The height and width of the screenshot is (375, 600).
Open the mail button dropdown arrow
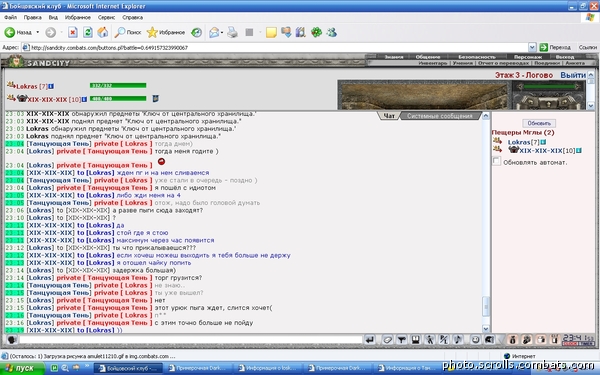[222, 33]
